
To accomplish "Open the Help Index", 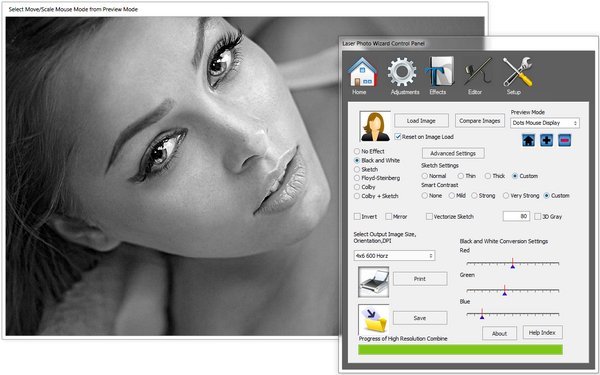I will point(542,333).
